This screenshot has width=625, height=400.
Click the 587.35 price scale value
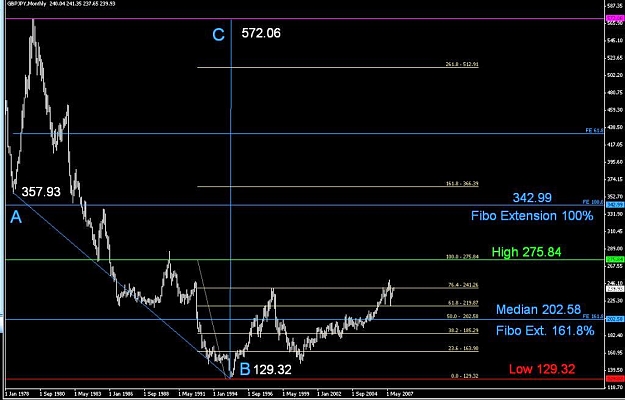click(614, 6)
